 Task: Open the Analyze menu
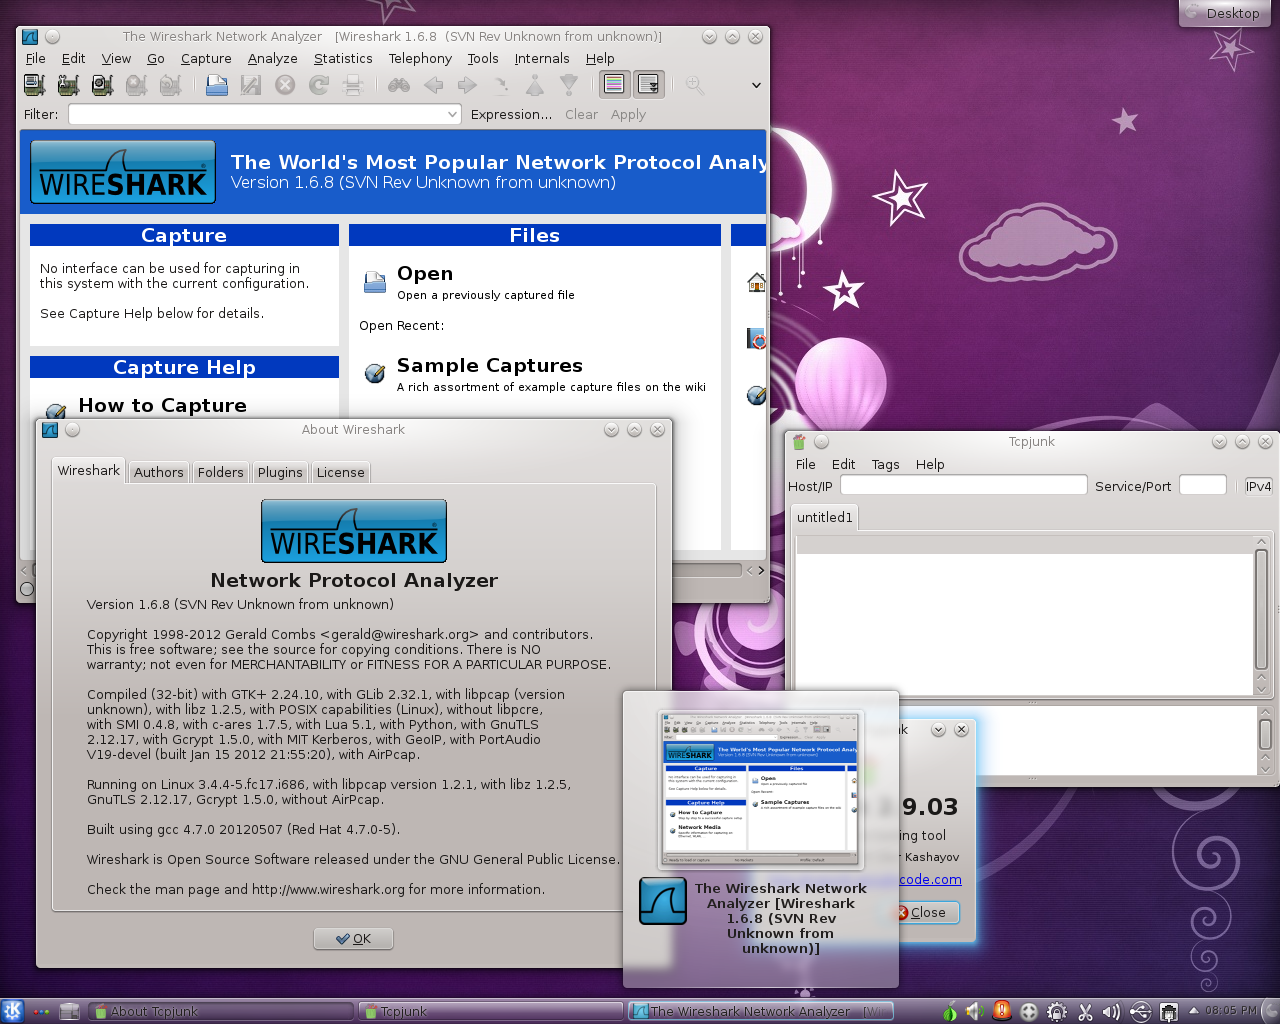point(273,59)
